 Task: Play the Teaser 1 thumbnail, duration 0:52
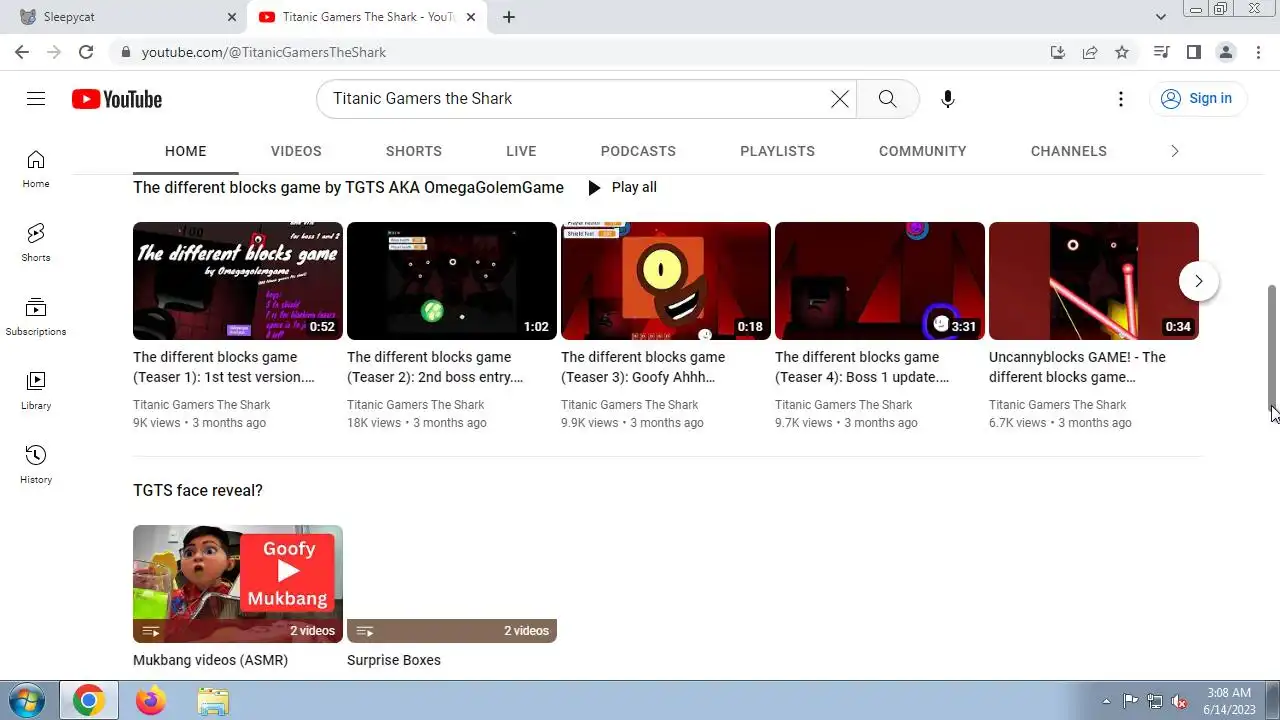click(x=238, y=281)
